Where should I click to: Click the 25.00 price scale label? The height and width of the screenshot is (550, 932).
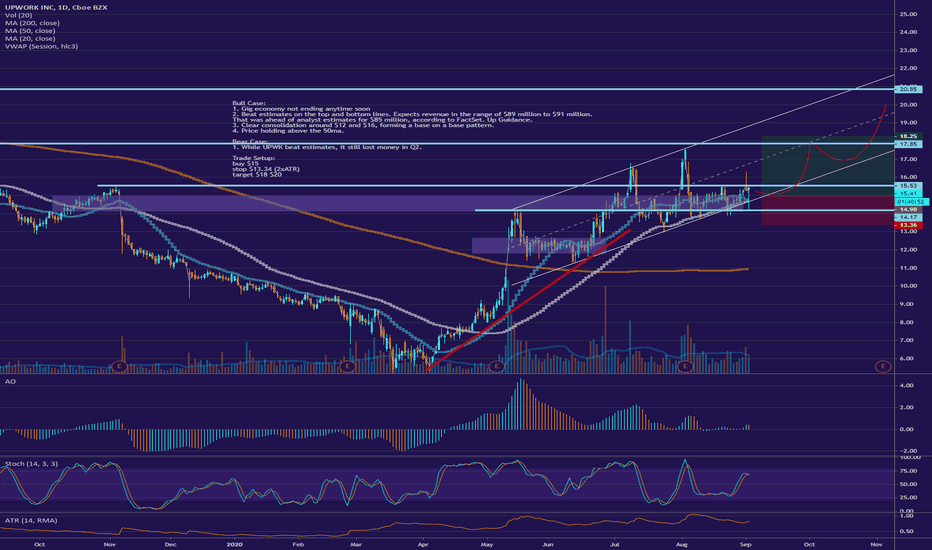[908, 14]
